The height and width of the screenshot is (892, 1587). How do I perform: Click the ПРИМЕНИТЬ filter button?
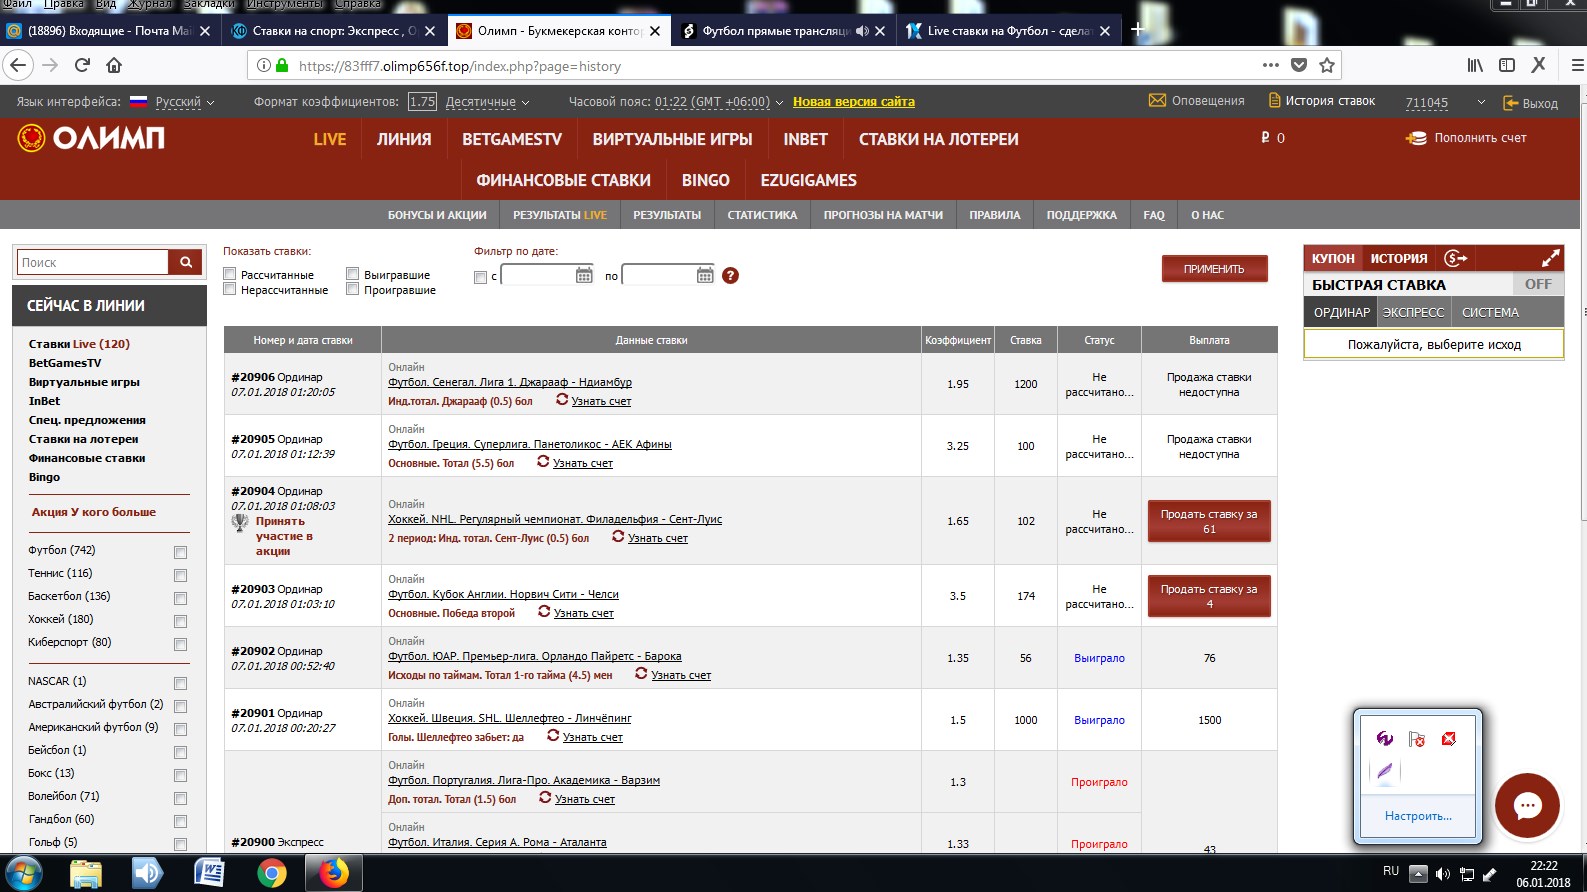(x=1214, y=269)
